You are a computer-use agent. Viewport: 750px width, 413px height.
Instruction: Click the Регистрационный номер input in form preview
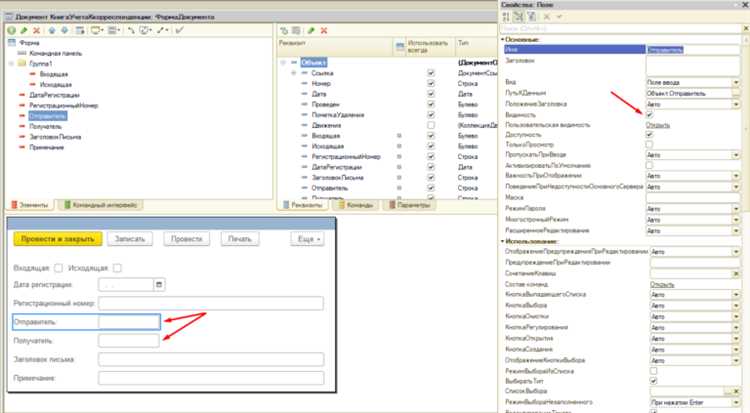pyautogui.click(x=211, y=303)
